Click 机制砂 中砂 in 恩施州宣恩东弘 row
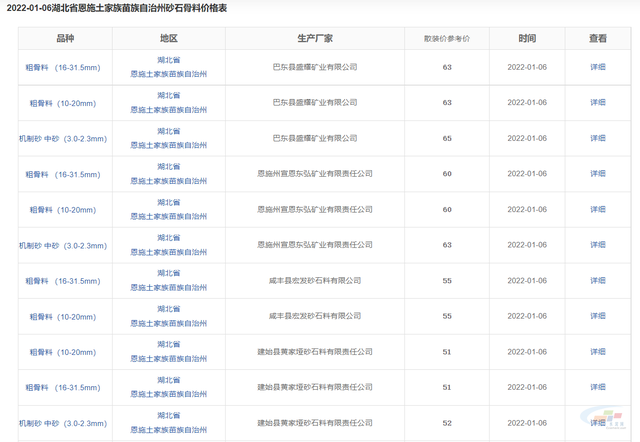Screen dimensions: 640x442 [x=64, y=245]
